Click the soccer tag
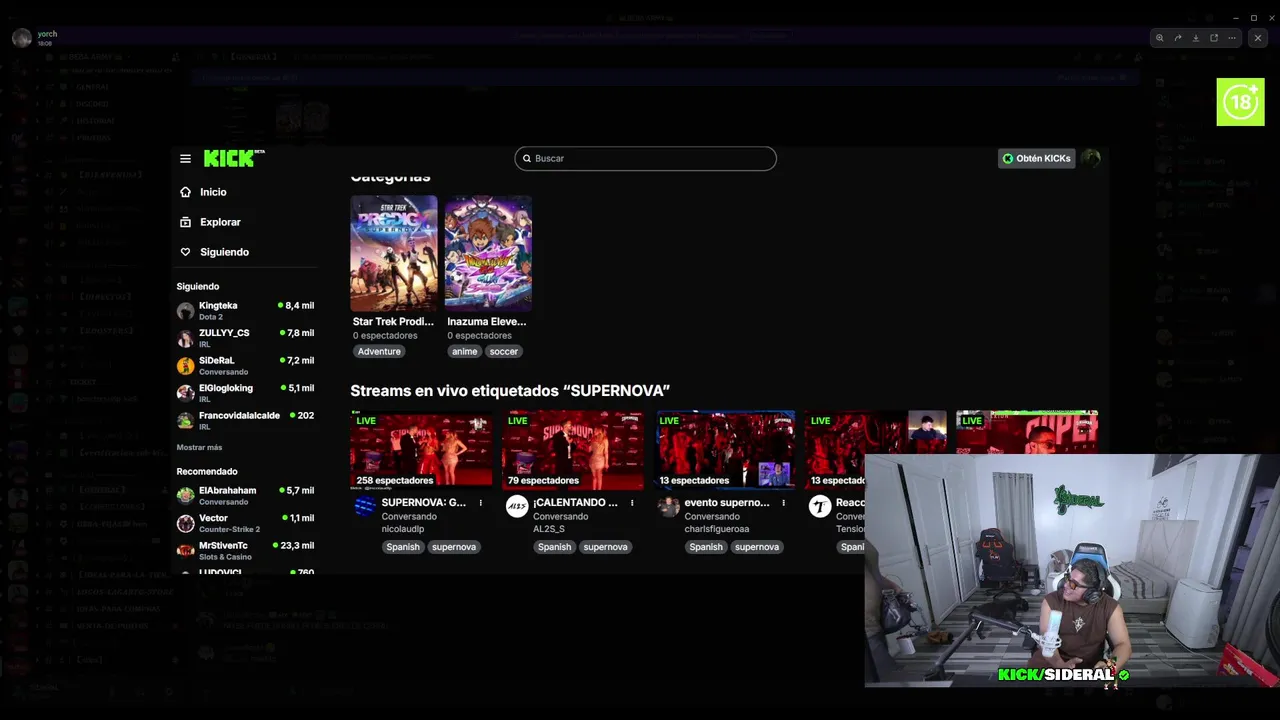The image size is (1280, 720). pos(504,351)
